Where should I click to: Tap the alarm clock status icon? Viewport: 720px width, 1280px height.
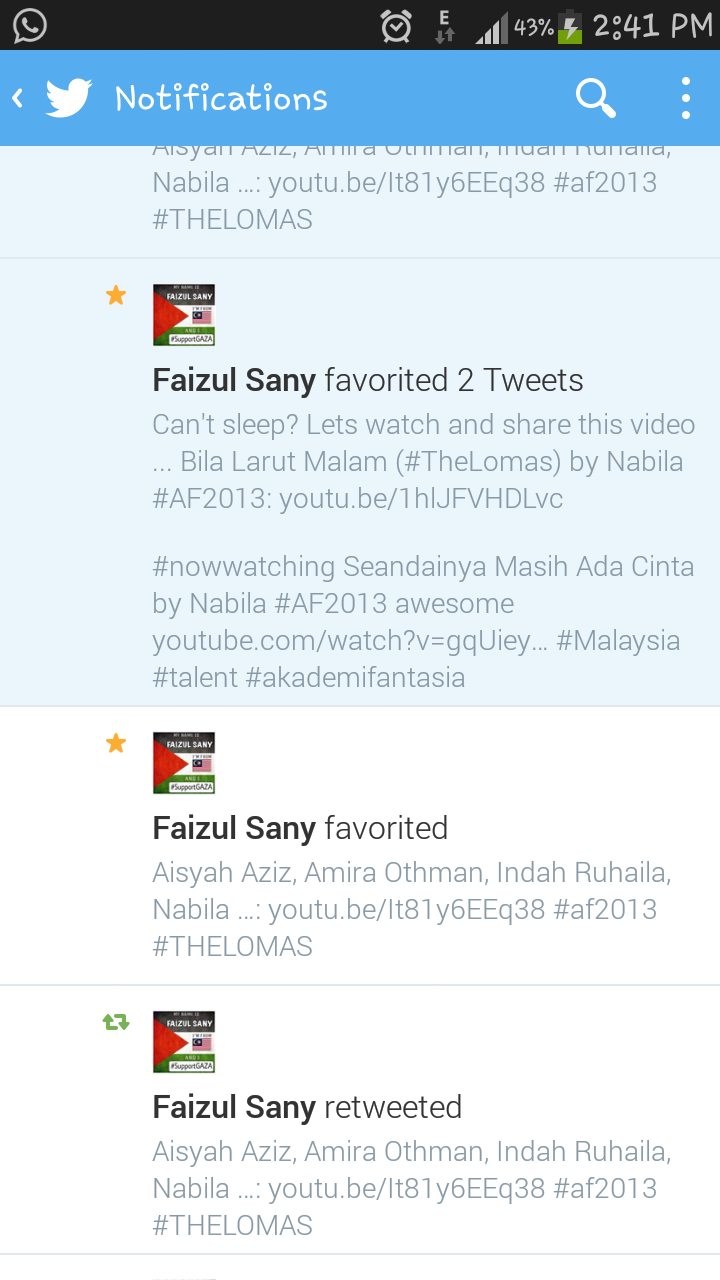397,26
